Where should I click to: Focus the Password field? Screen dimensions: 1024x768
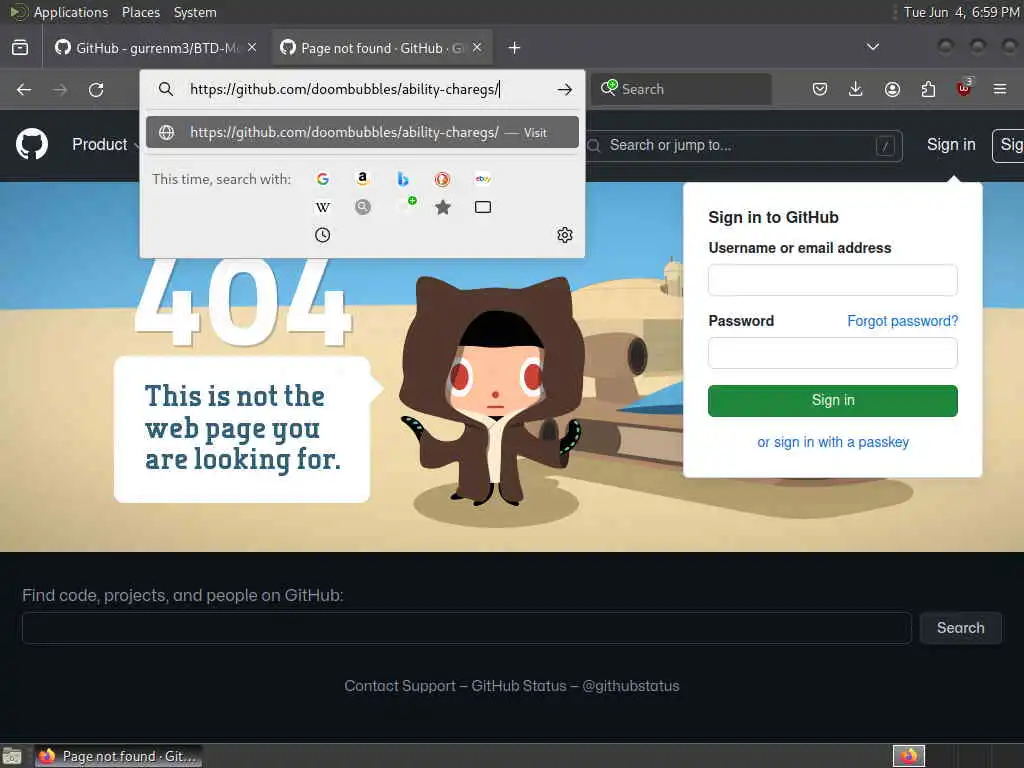833,353
